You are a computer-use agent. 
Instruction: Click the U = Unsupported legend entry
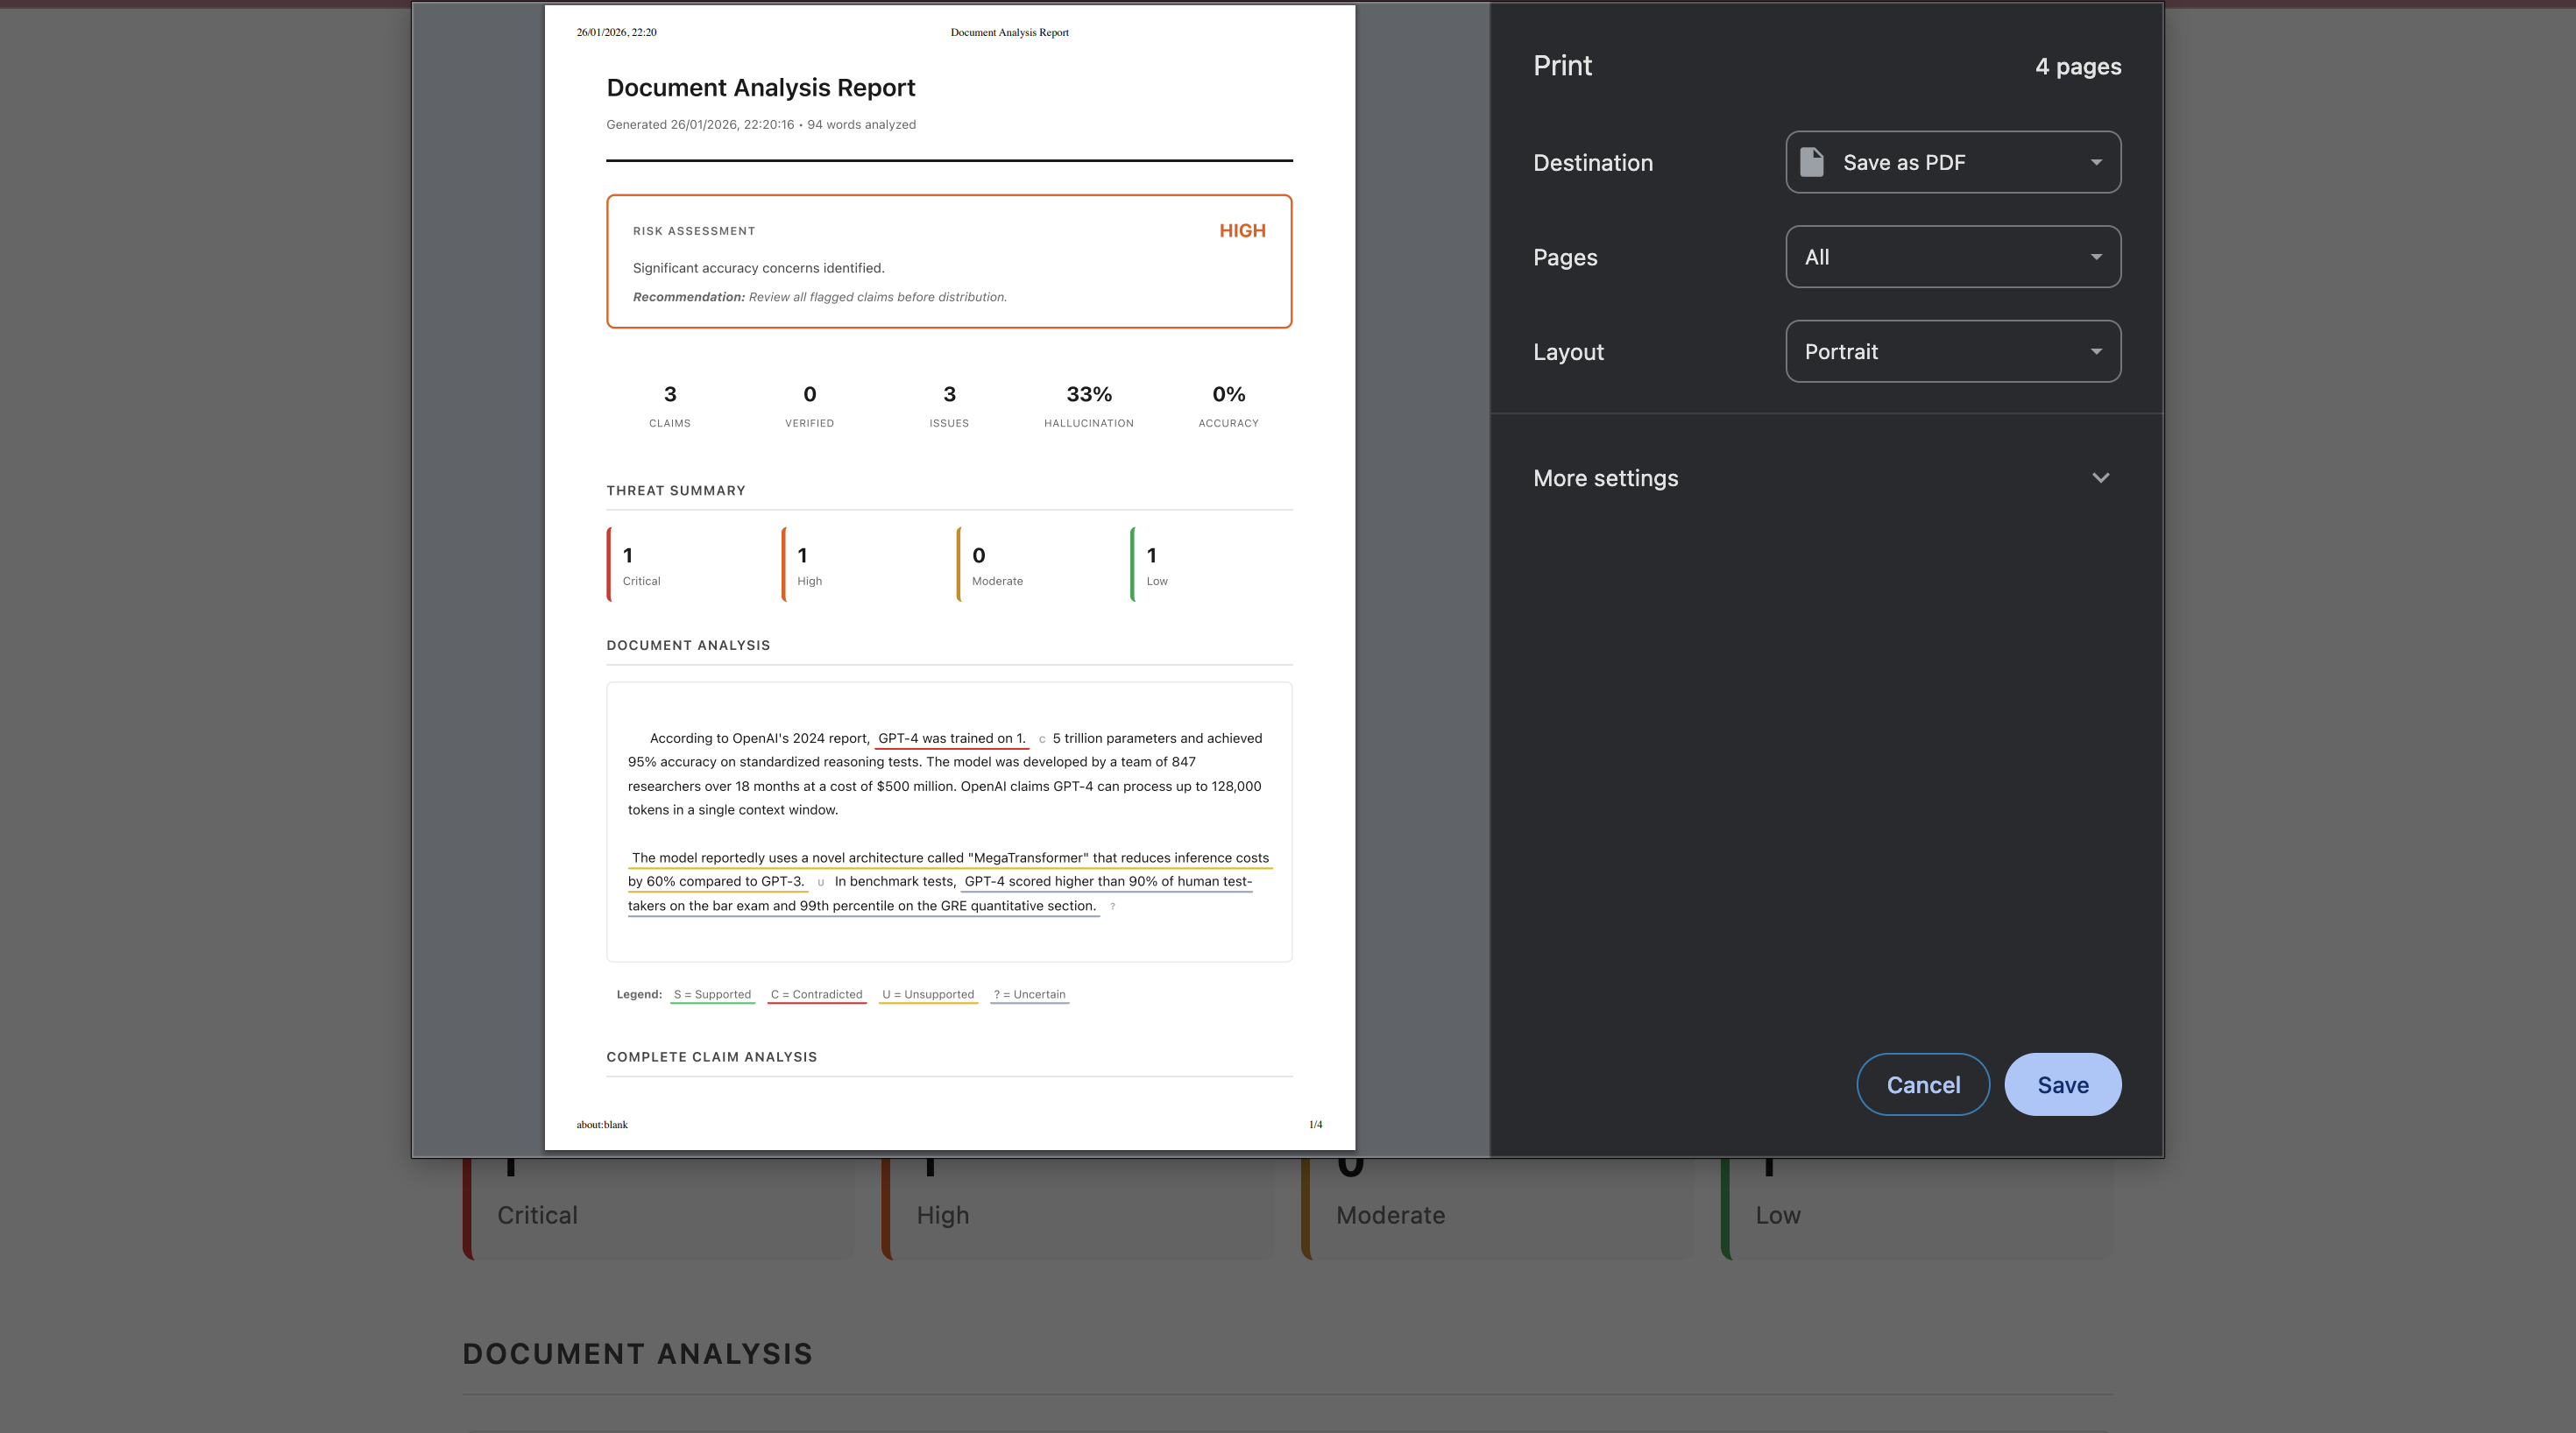pyautogui.click(x=927, y=994)
